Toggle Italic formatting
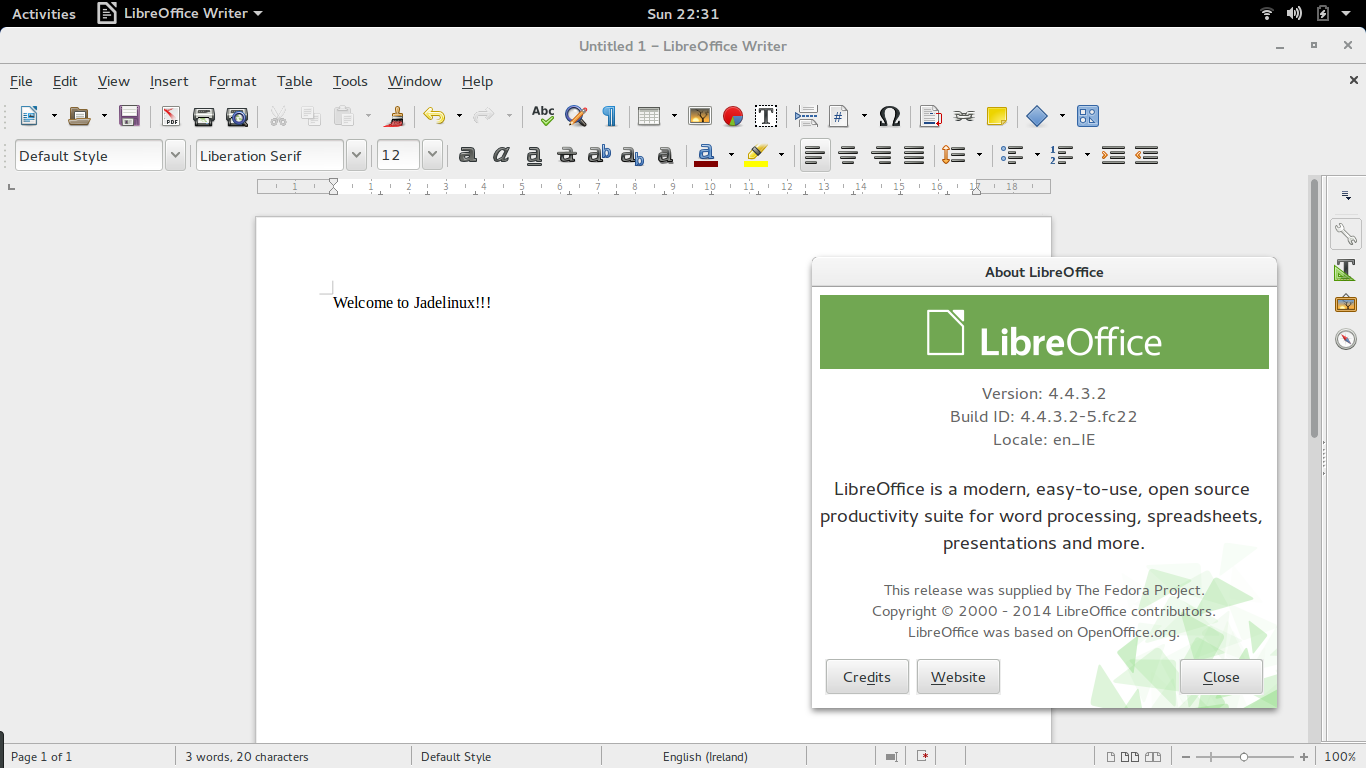Screen dimensions: 1366x768 pyautogui.click(x=501, y=155)
